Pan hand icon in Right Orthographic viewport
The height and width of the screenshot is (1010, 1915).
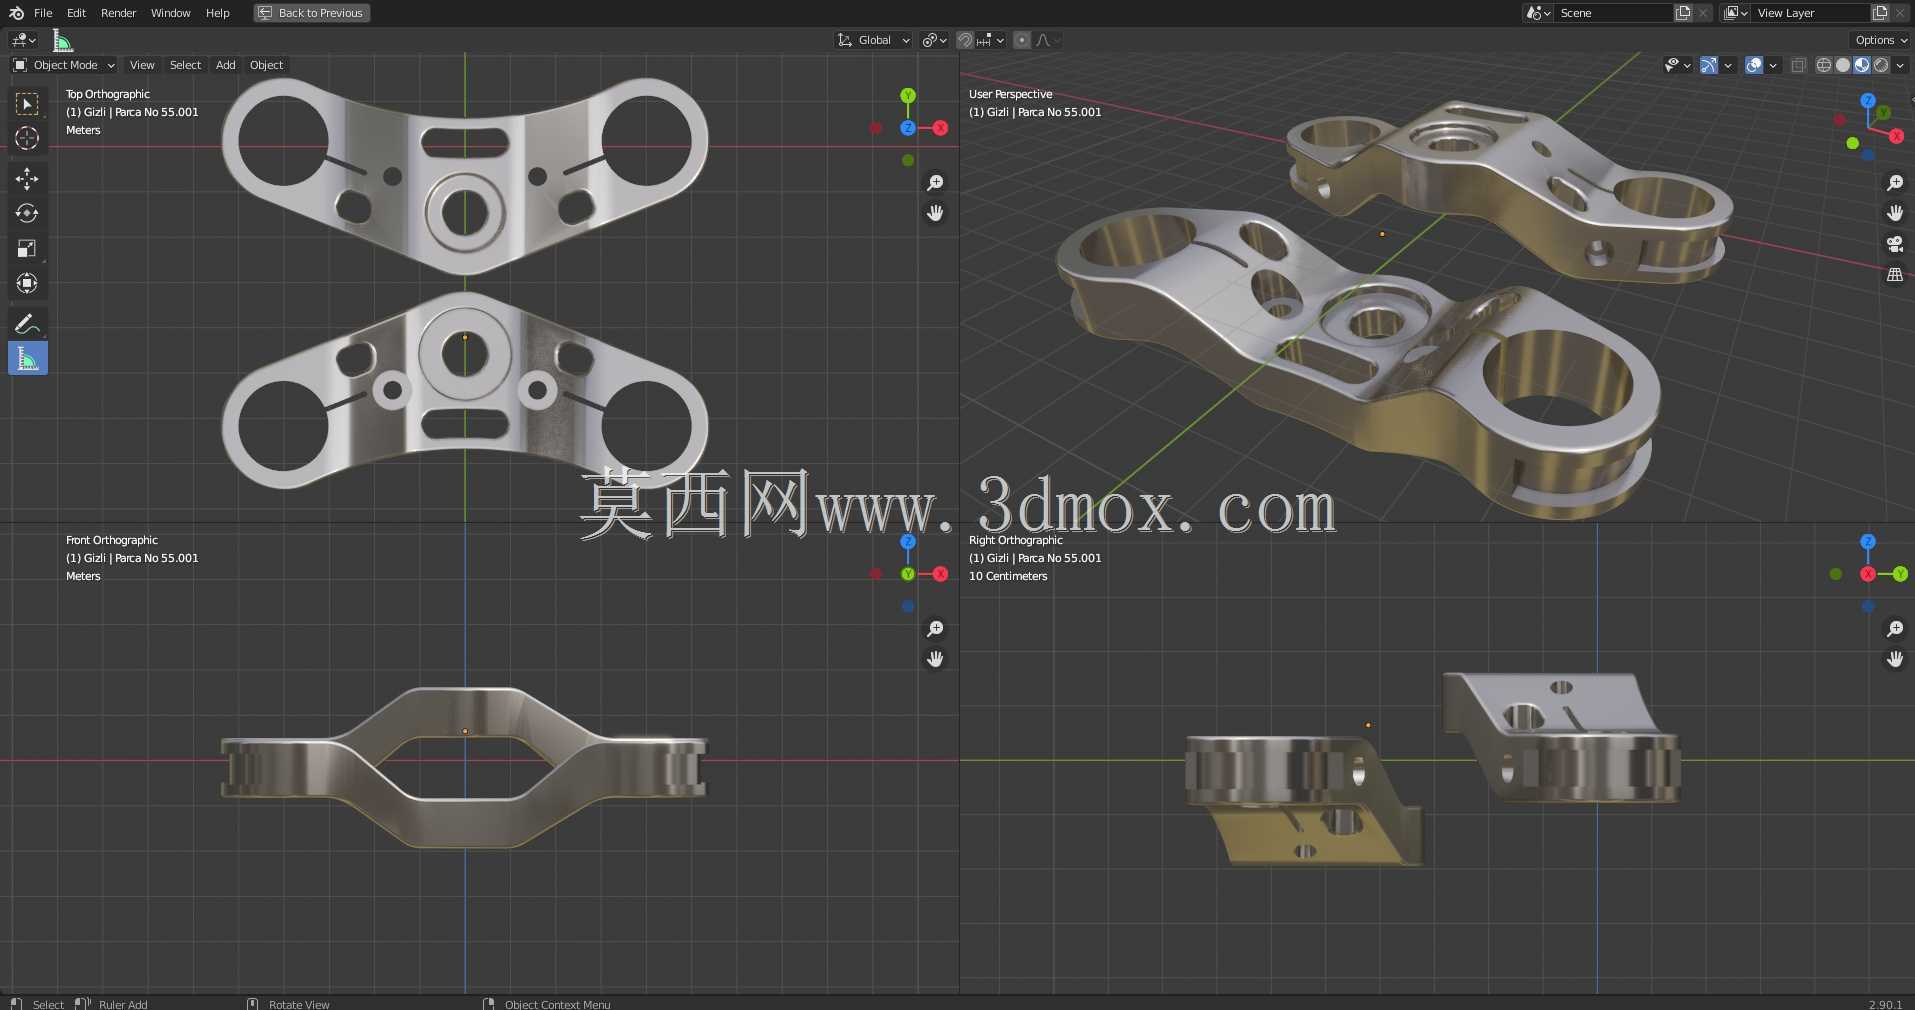click(1894, 659)
